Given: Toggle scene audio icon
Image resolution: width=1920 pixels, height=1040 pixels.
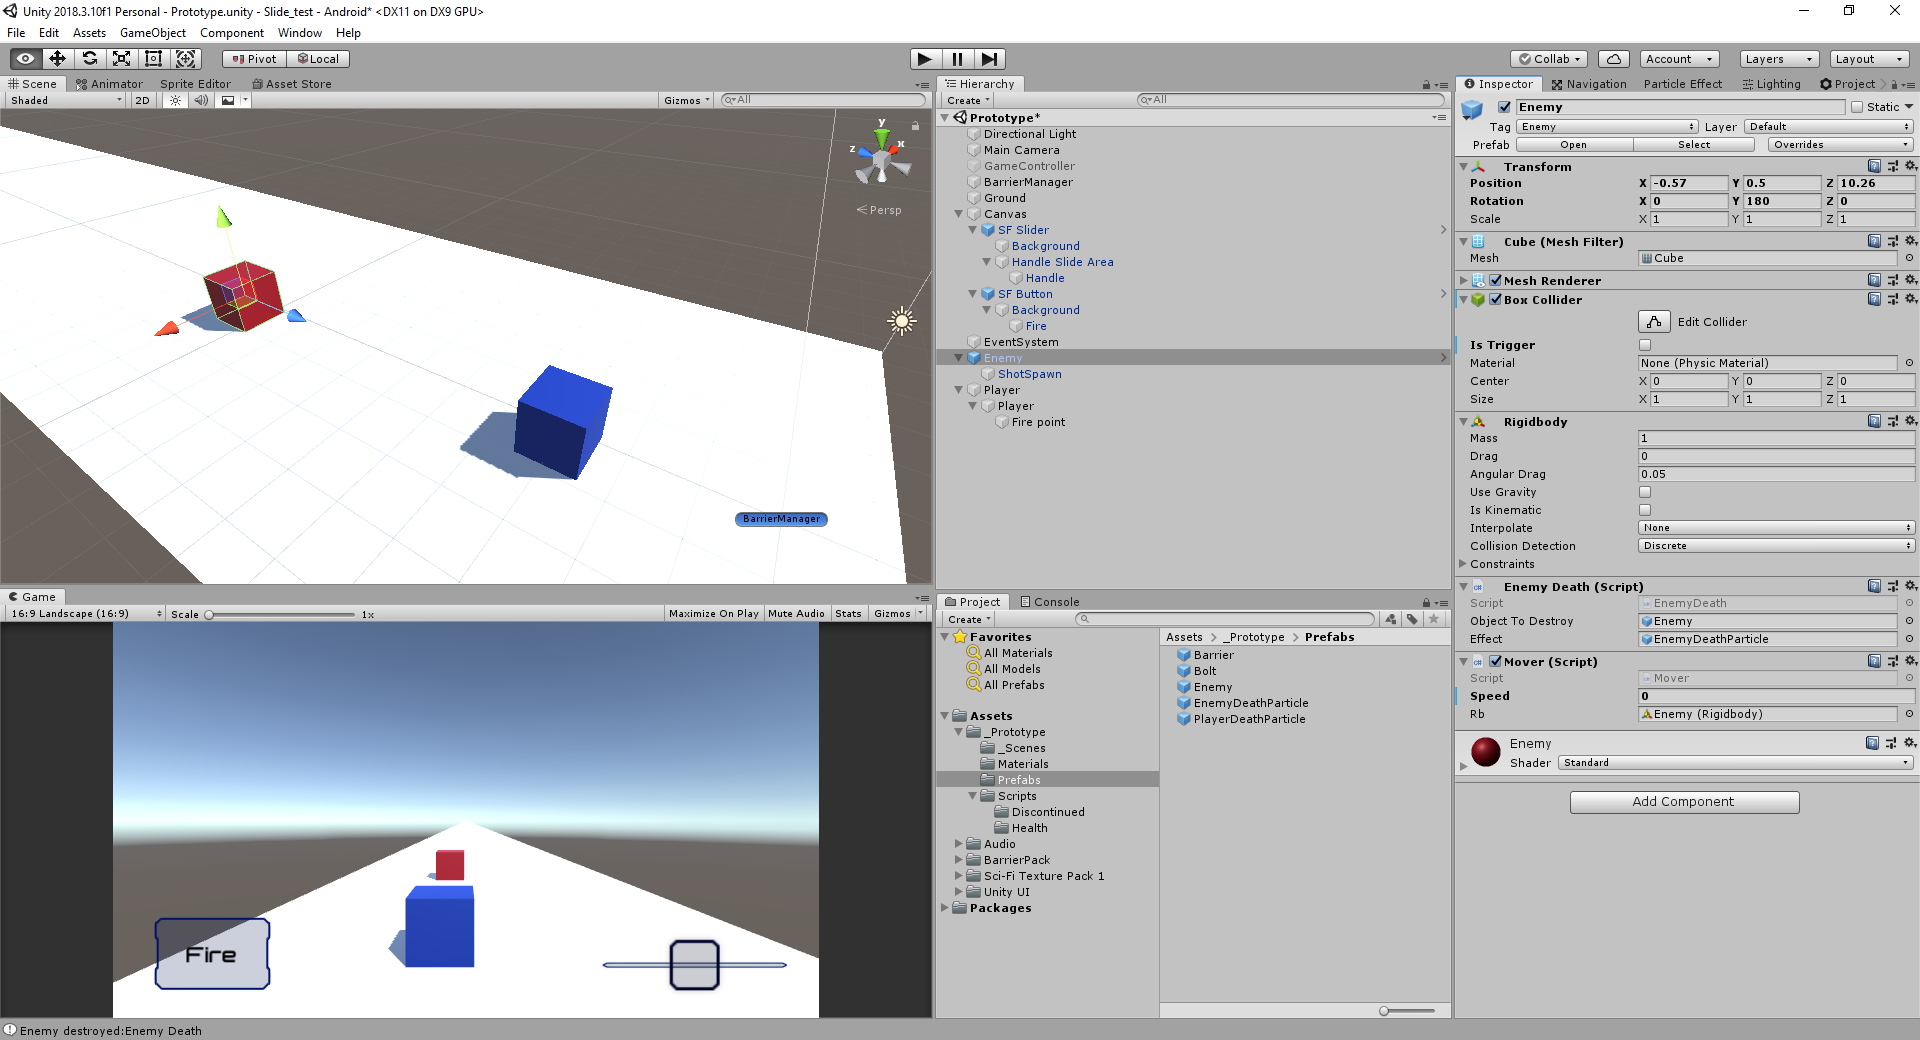Looking at the screenshot, I should (201, 100).
